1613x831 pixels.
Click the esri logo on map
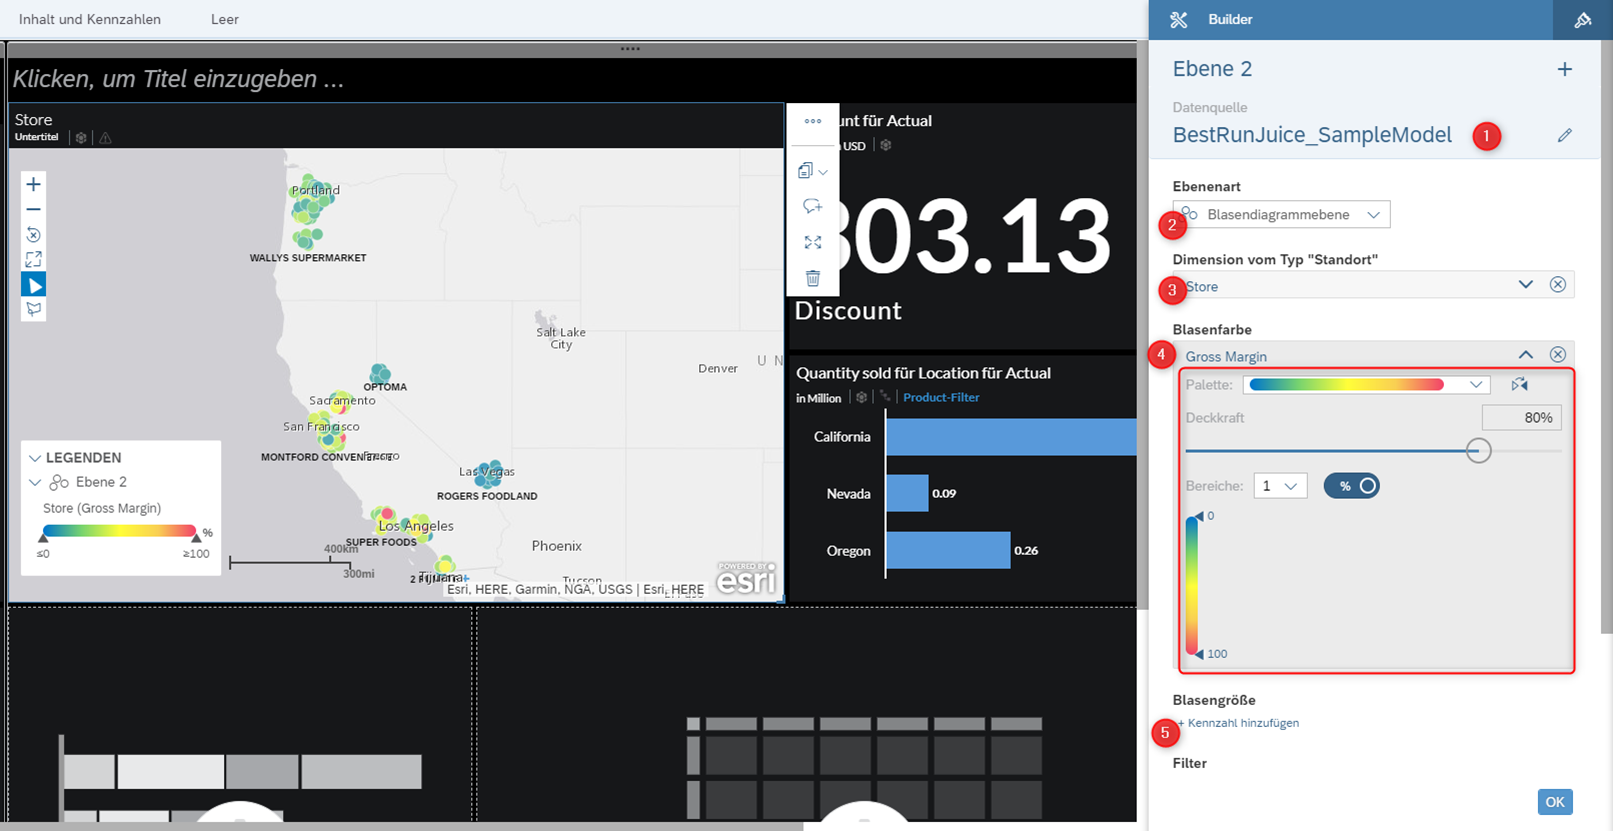746,578
